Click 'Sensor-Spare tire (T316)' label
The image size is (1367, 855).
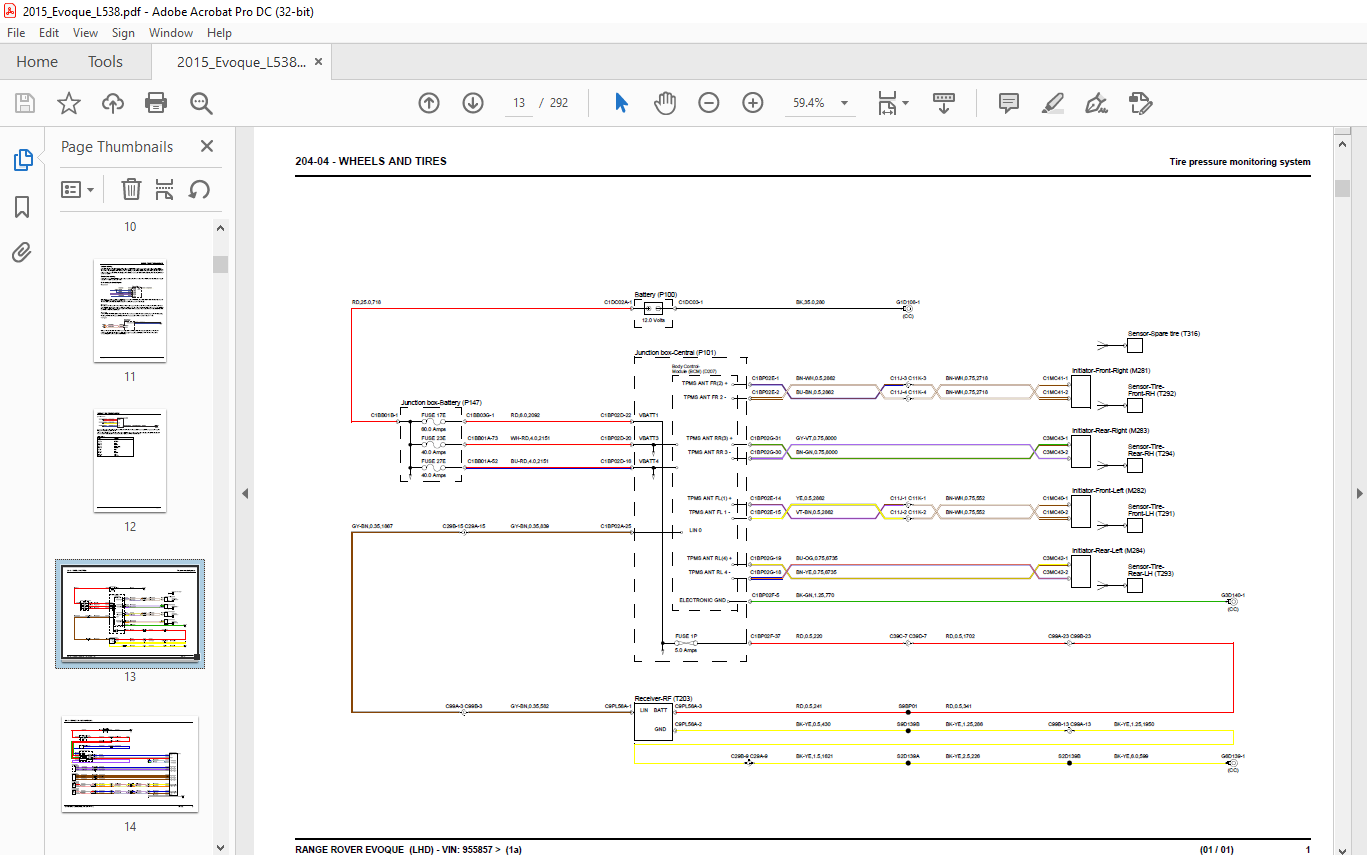[1164, 333]
